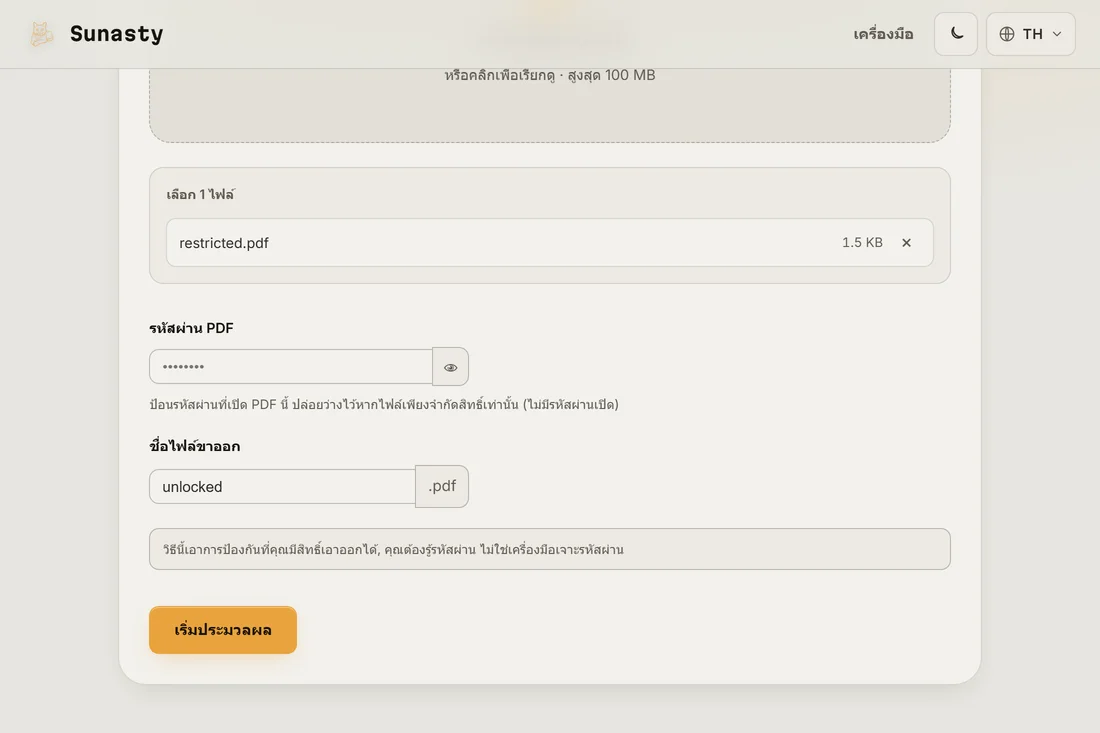
Task: Click the รหัสผ่าน PDF label
Action: [192, 328]
